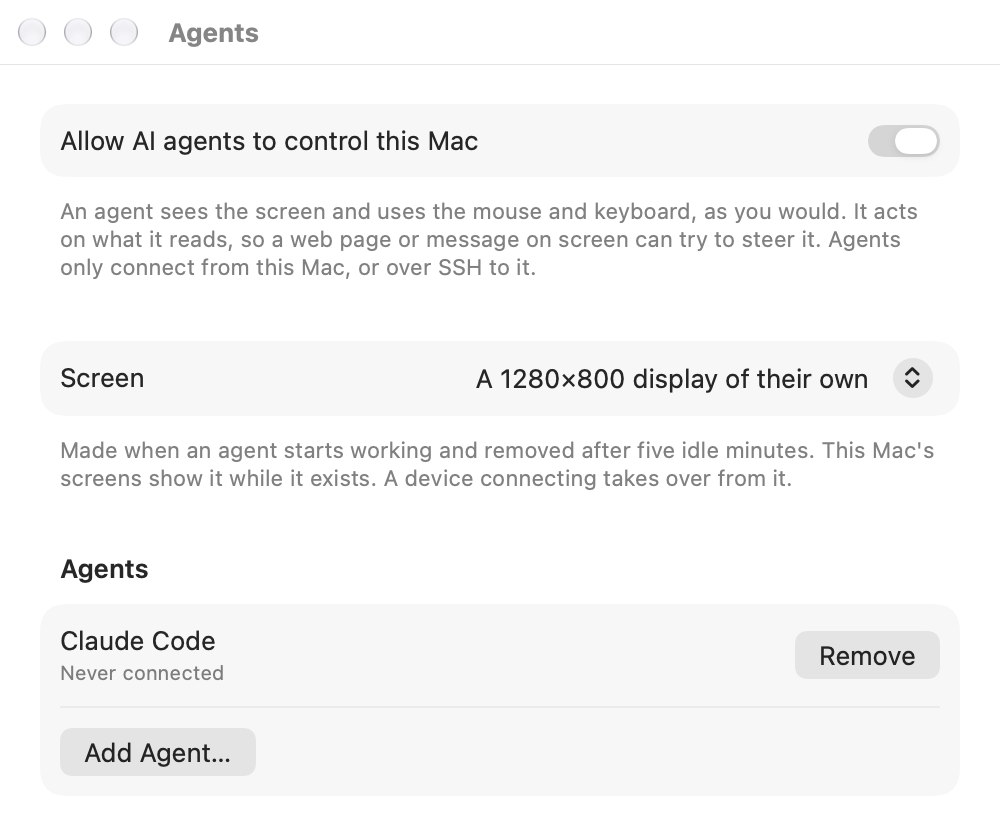
Task: Click the 'A 1280×800 display of their own' value
Action: pos(672,379)
